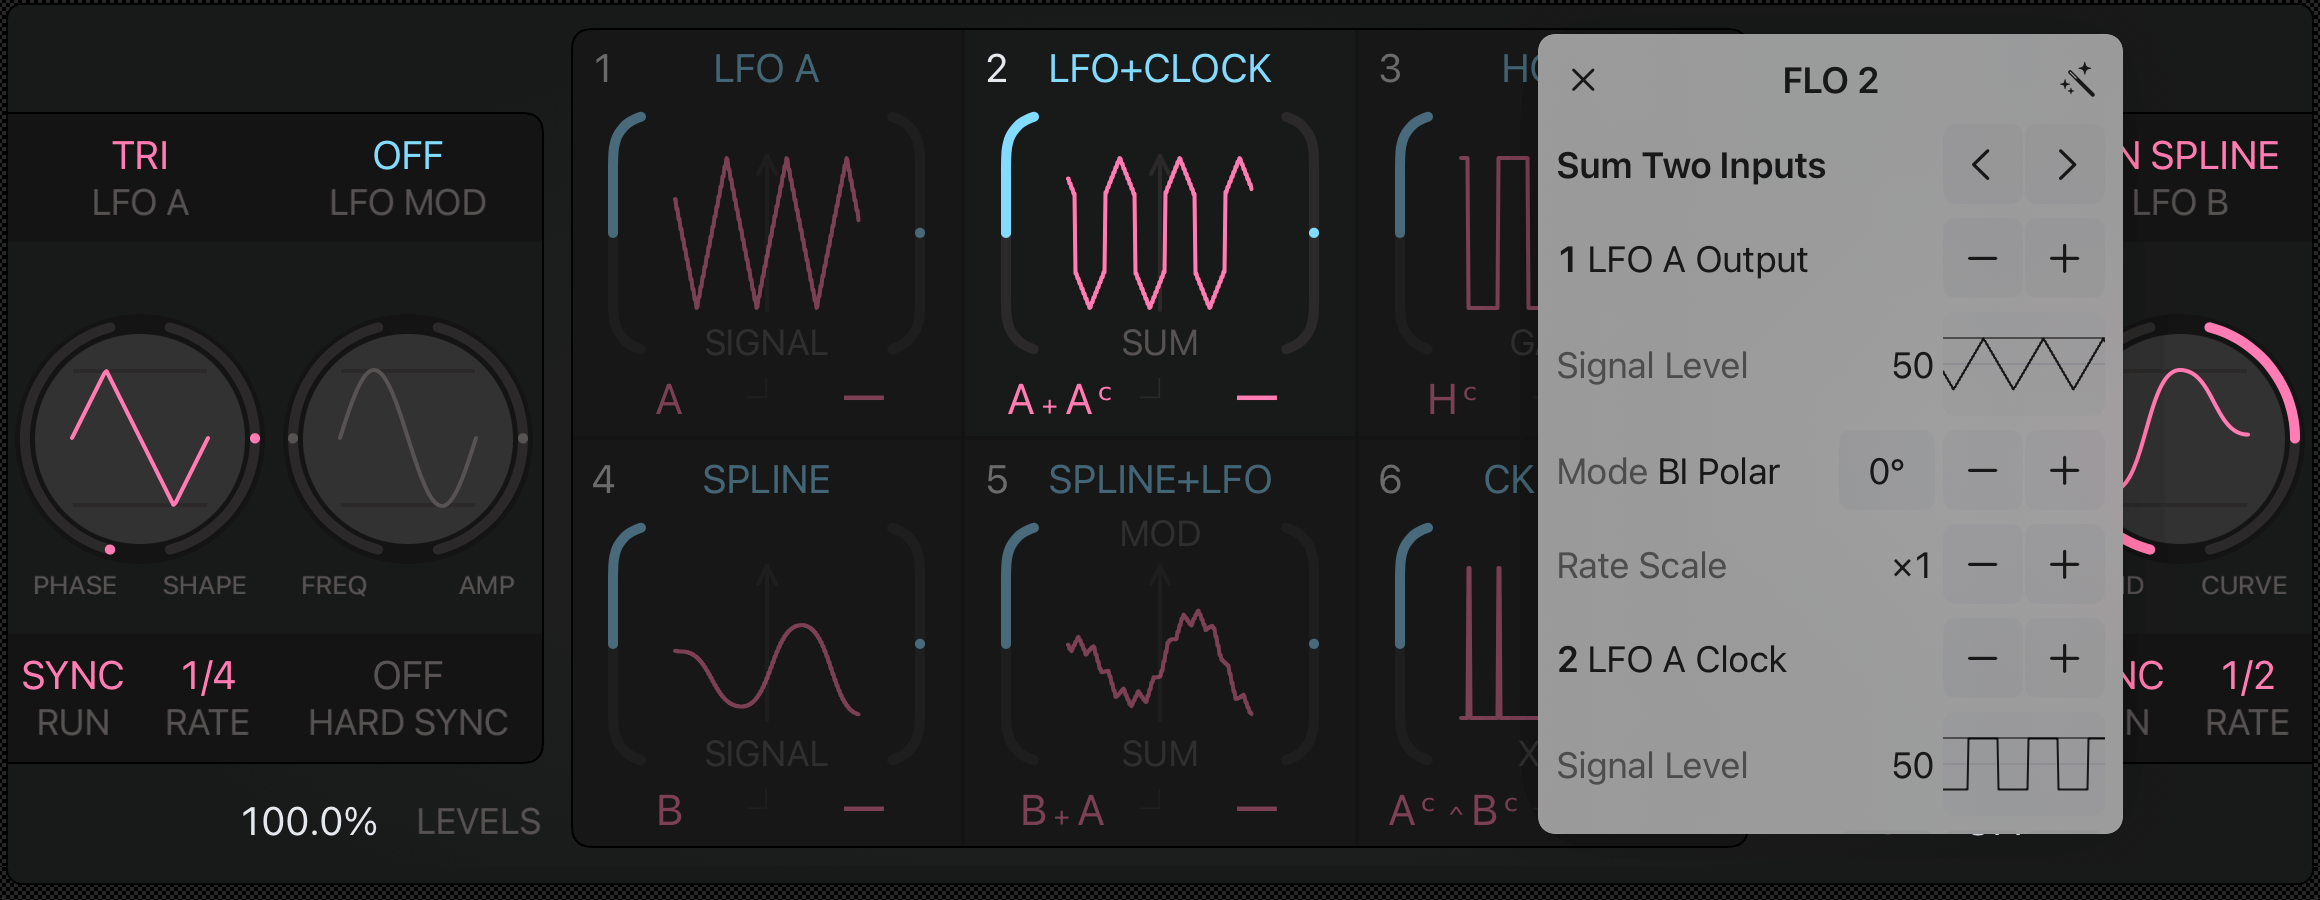Toggle HARD SYNC off setting
Viewport: 2320px width, 900px height.
pyautogui.click(x=408, y=698)
